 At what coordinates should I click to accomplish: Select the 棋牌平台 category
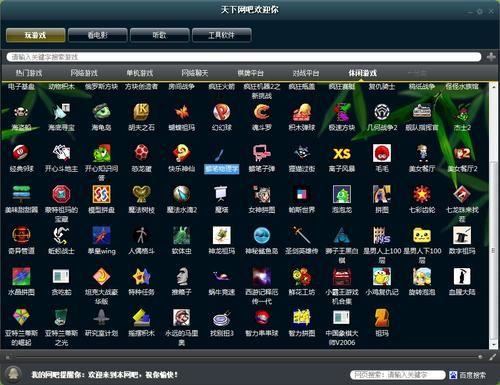(x=250, y=73)
